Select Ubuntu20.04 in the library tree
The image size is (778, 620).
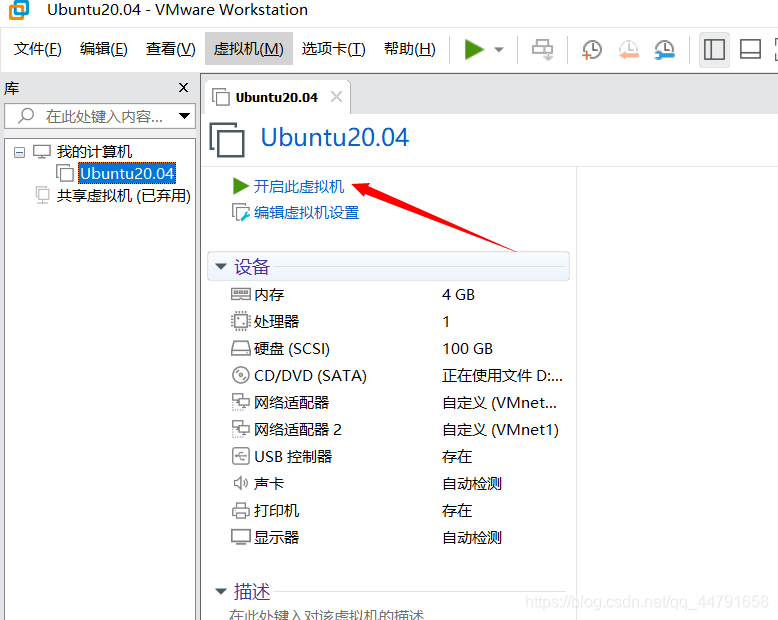pos(127,174)
